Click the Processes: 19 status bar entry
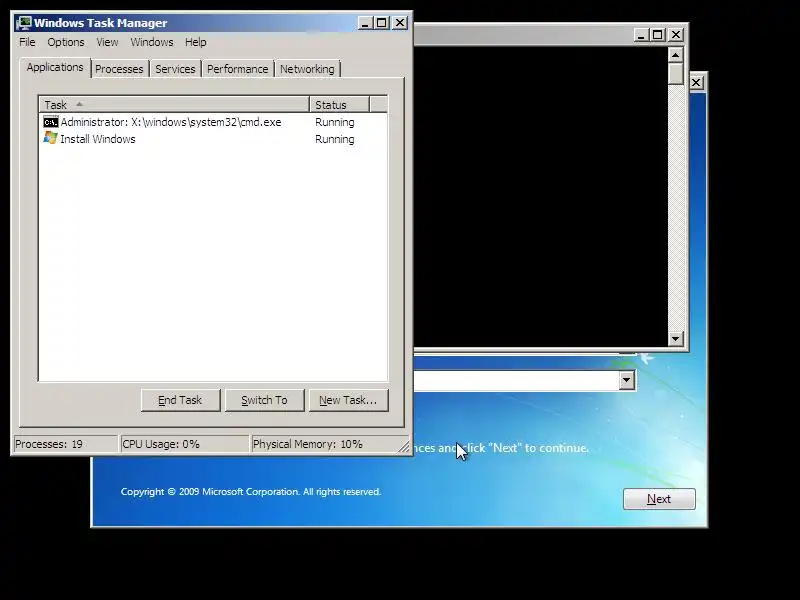This screenshot has height=600, width=800. 65,444
